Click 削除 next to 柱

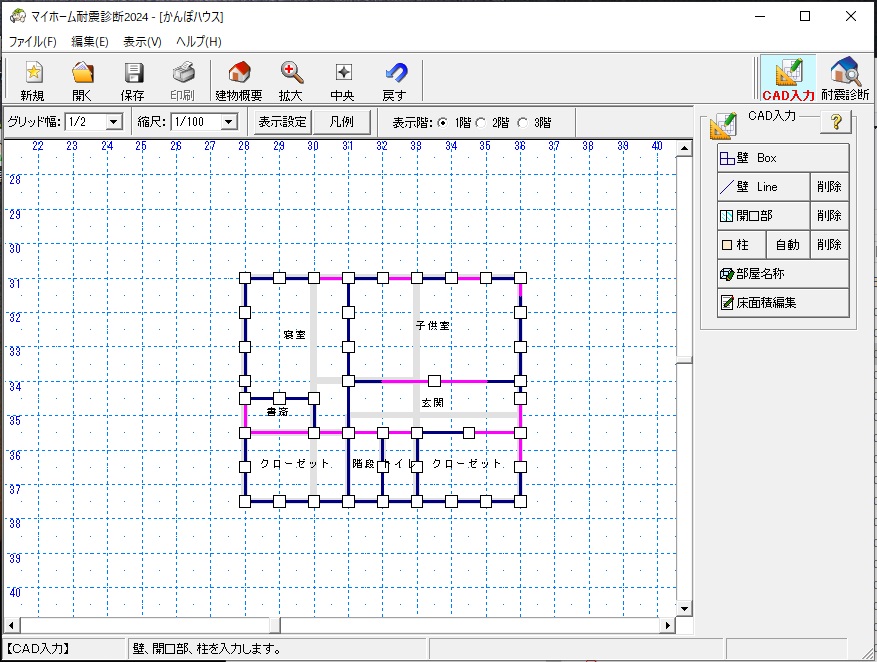[829, 245]
